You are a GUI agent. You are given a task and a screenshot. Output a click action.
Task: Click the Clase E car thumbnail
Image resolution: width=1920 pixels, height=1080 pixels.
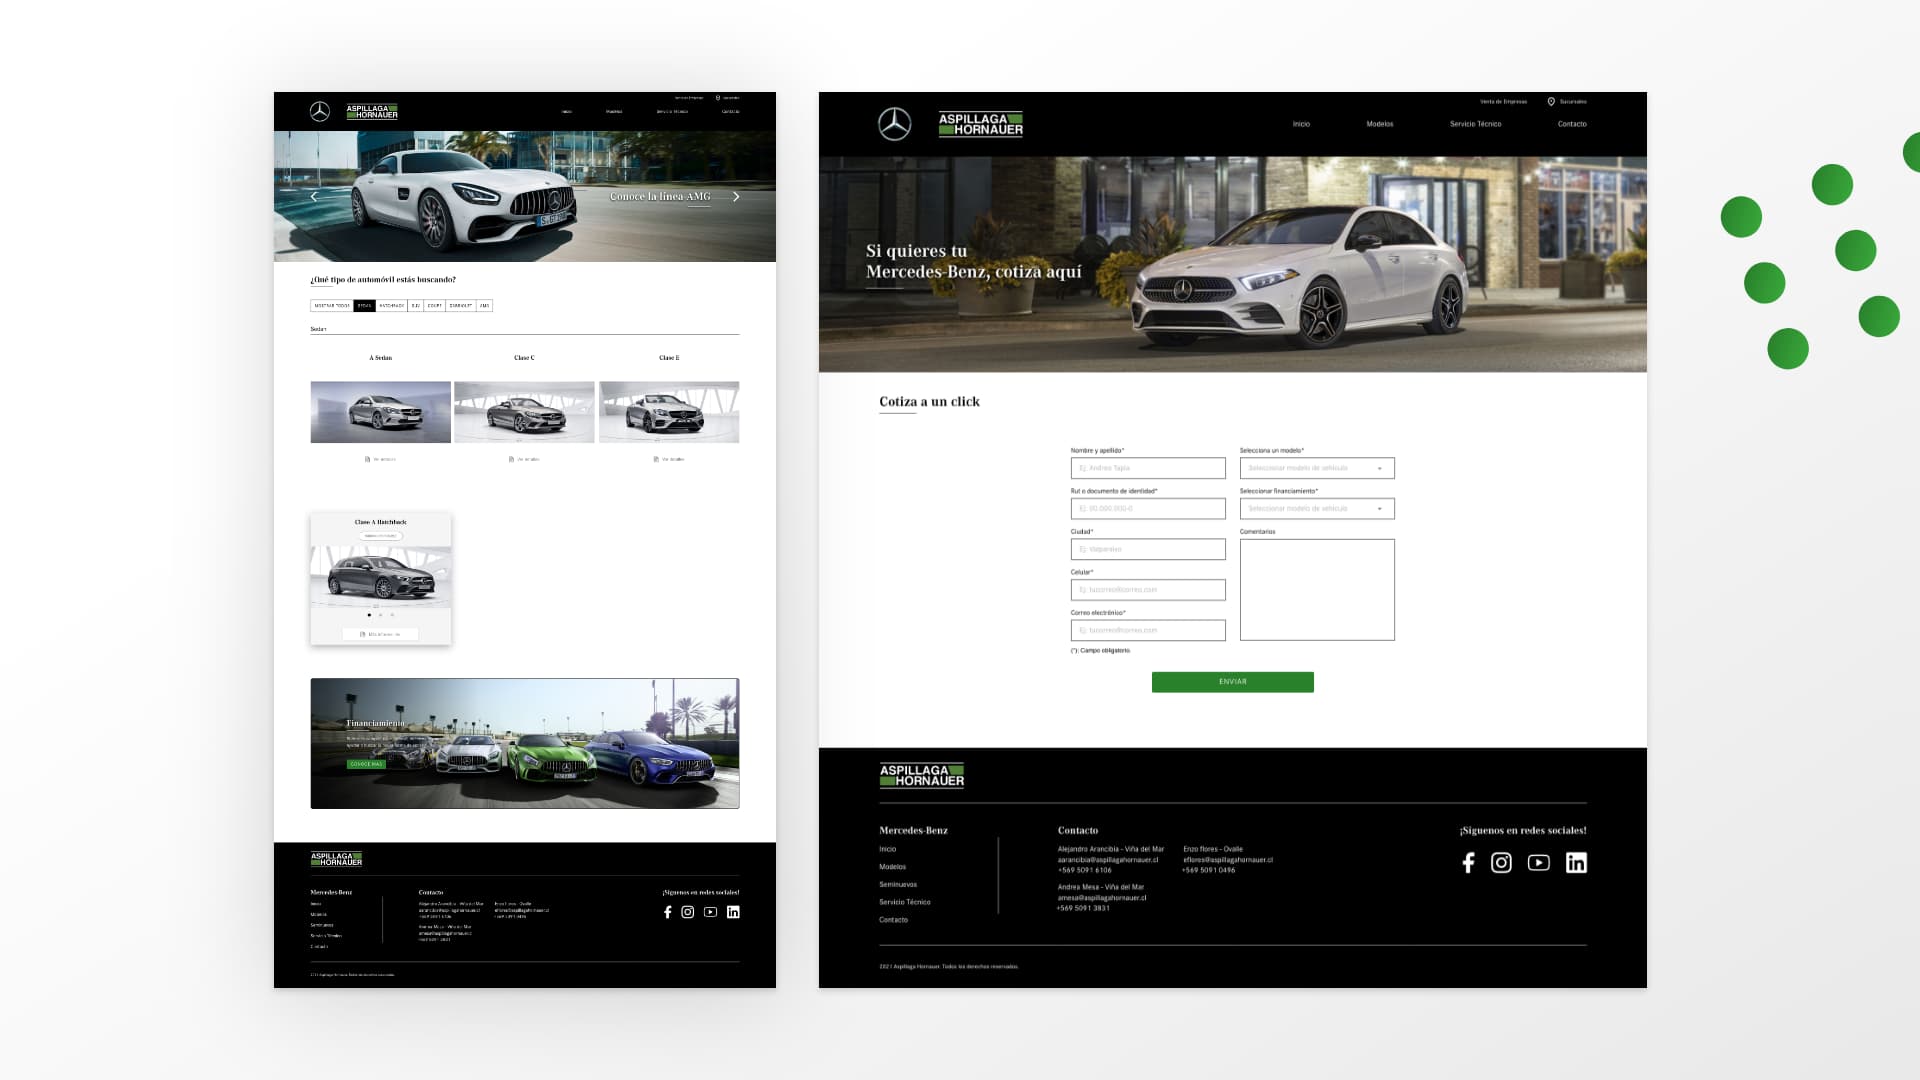point(669,412)
